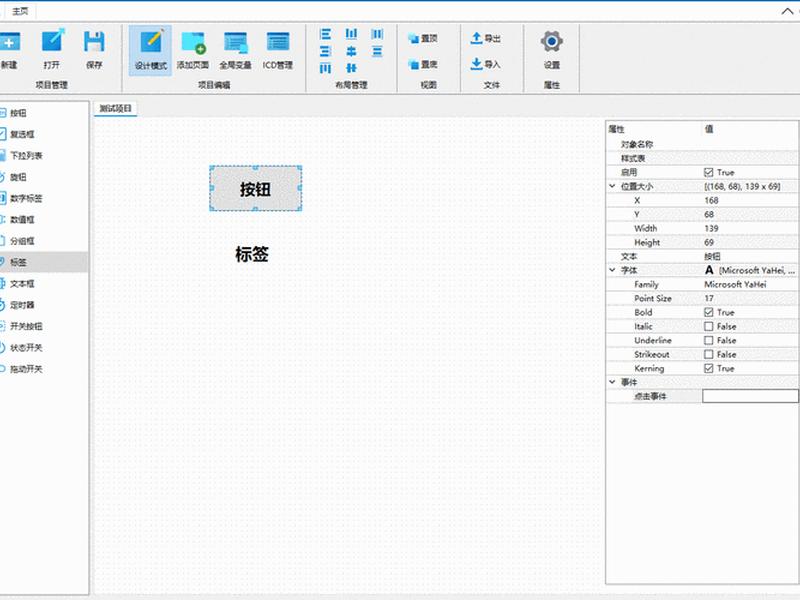Collapse the 位置大小 property group
Viewport: 800px width, 600px height.
coord(612,186)
